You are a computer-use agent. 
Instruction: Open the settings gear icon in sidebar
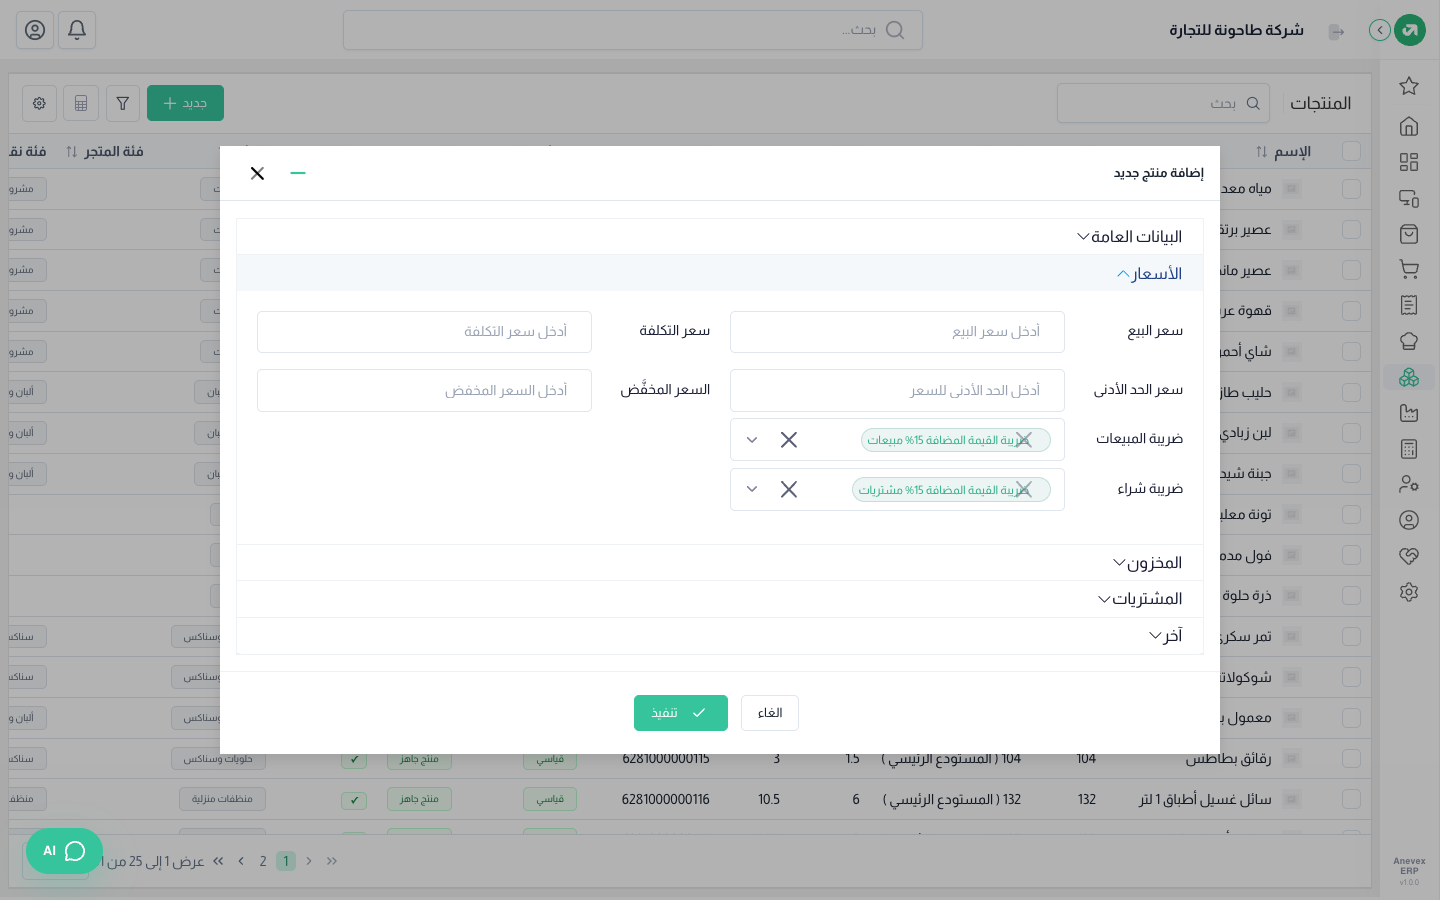pyautogui.click(x=1409, y=592)
